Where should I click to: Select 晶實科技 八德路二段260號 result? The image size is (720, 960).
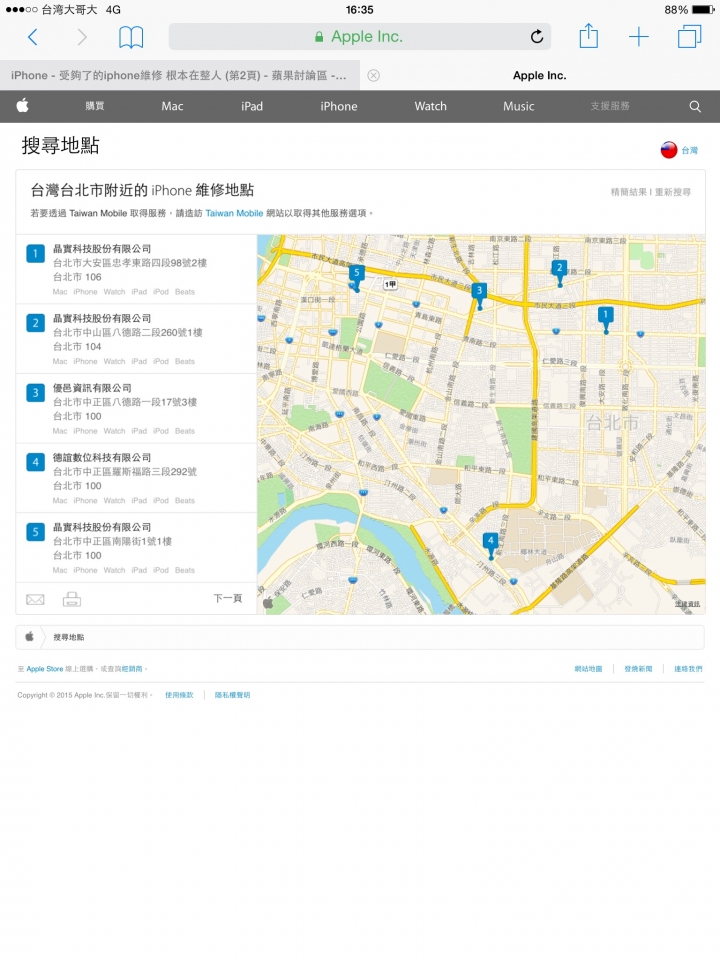click(136, 339)
